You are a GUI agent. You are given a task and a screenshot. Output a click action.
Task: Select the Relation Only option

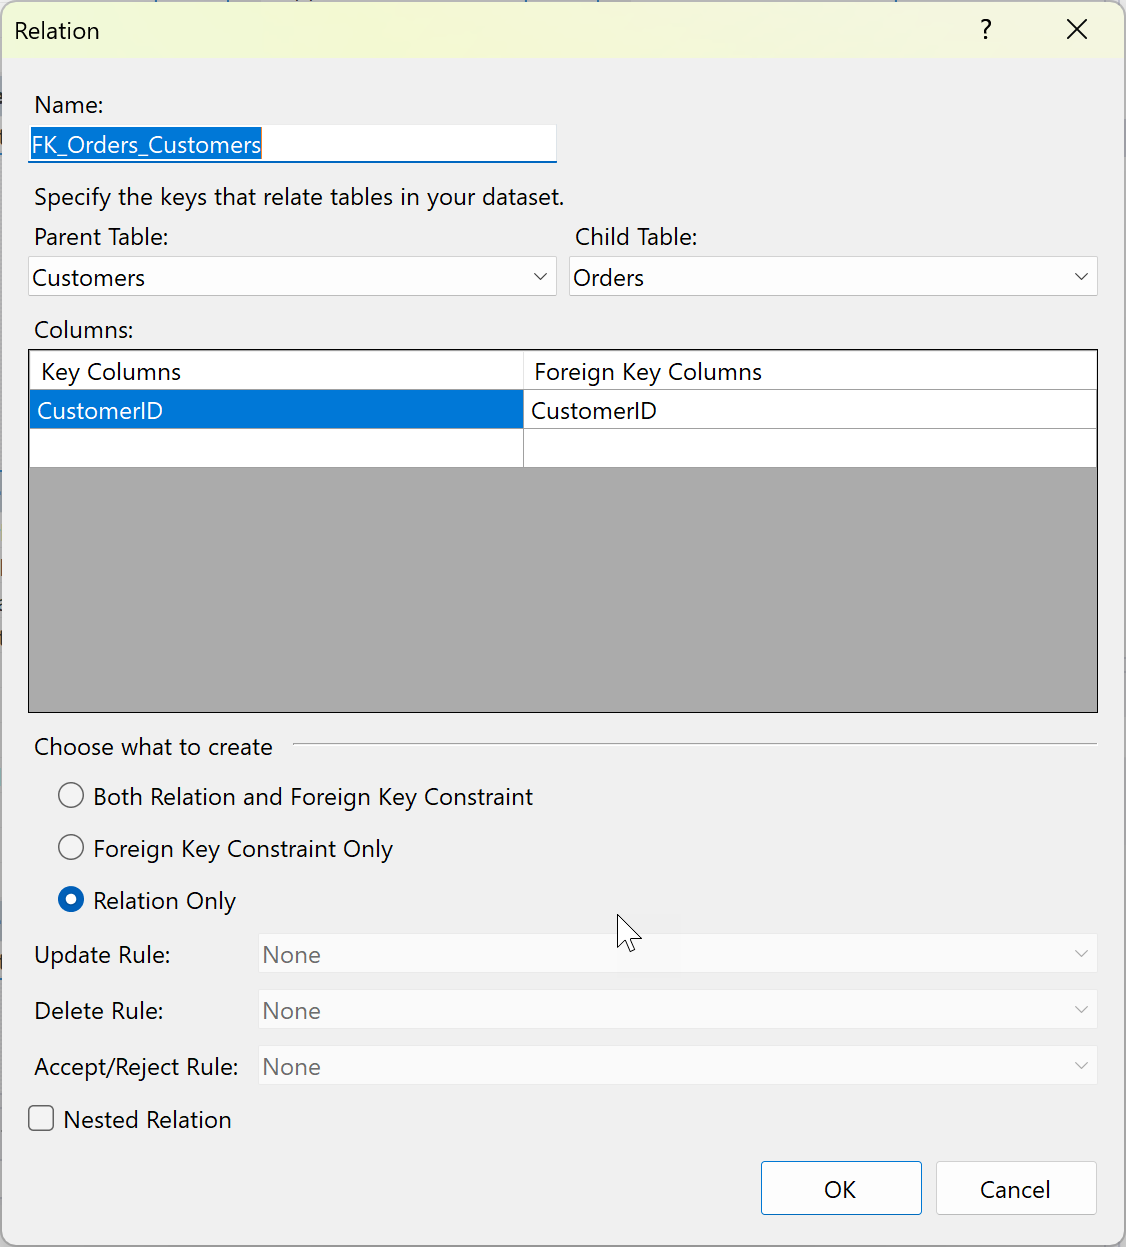[x=71, y=900]
